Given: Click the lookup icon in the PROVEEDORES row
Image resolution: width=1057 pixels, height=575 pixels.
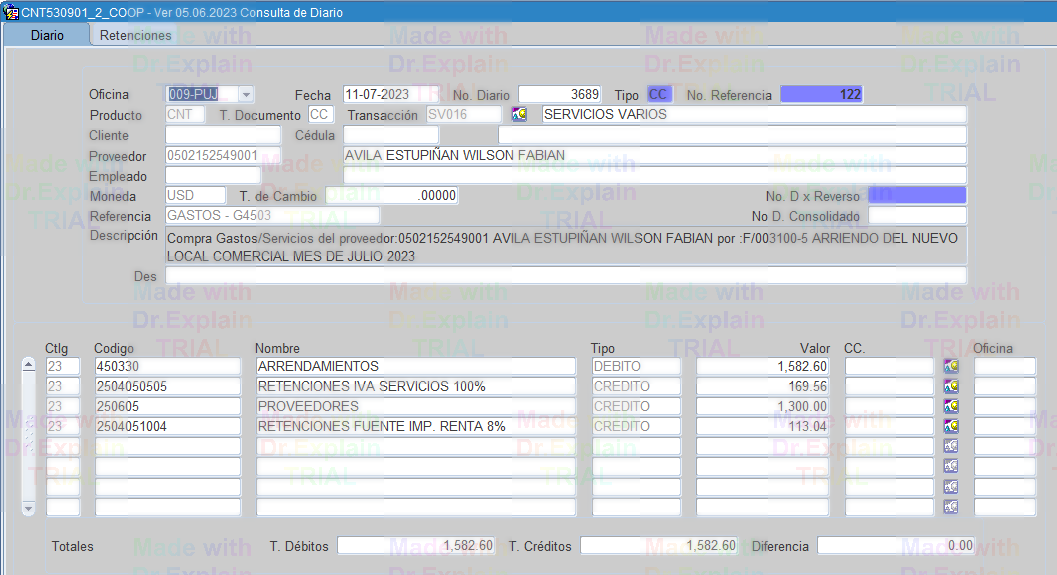Looking at the screenshot, I should [951, 407].
